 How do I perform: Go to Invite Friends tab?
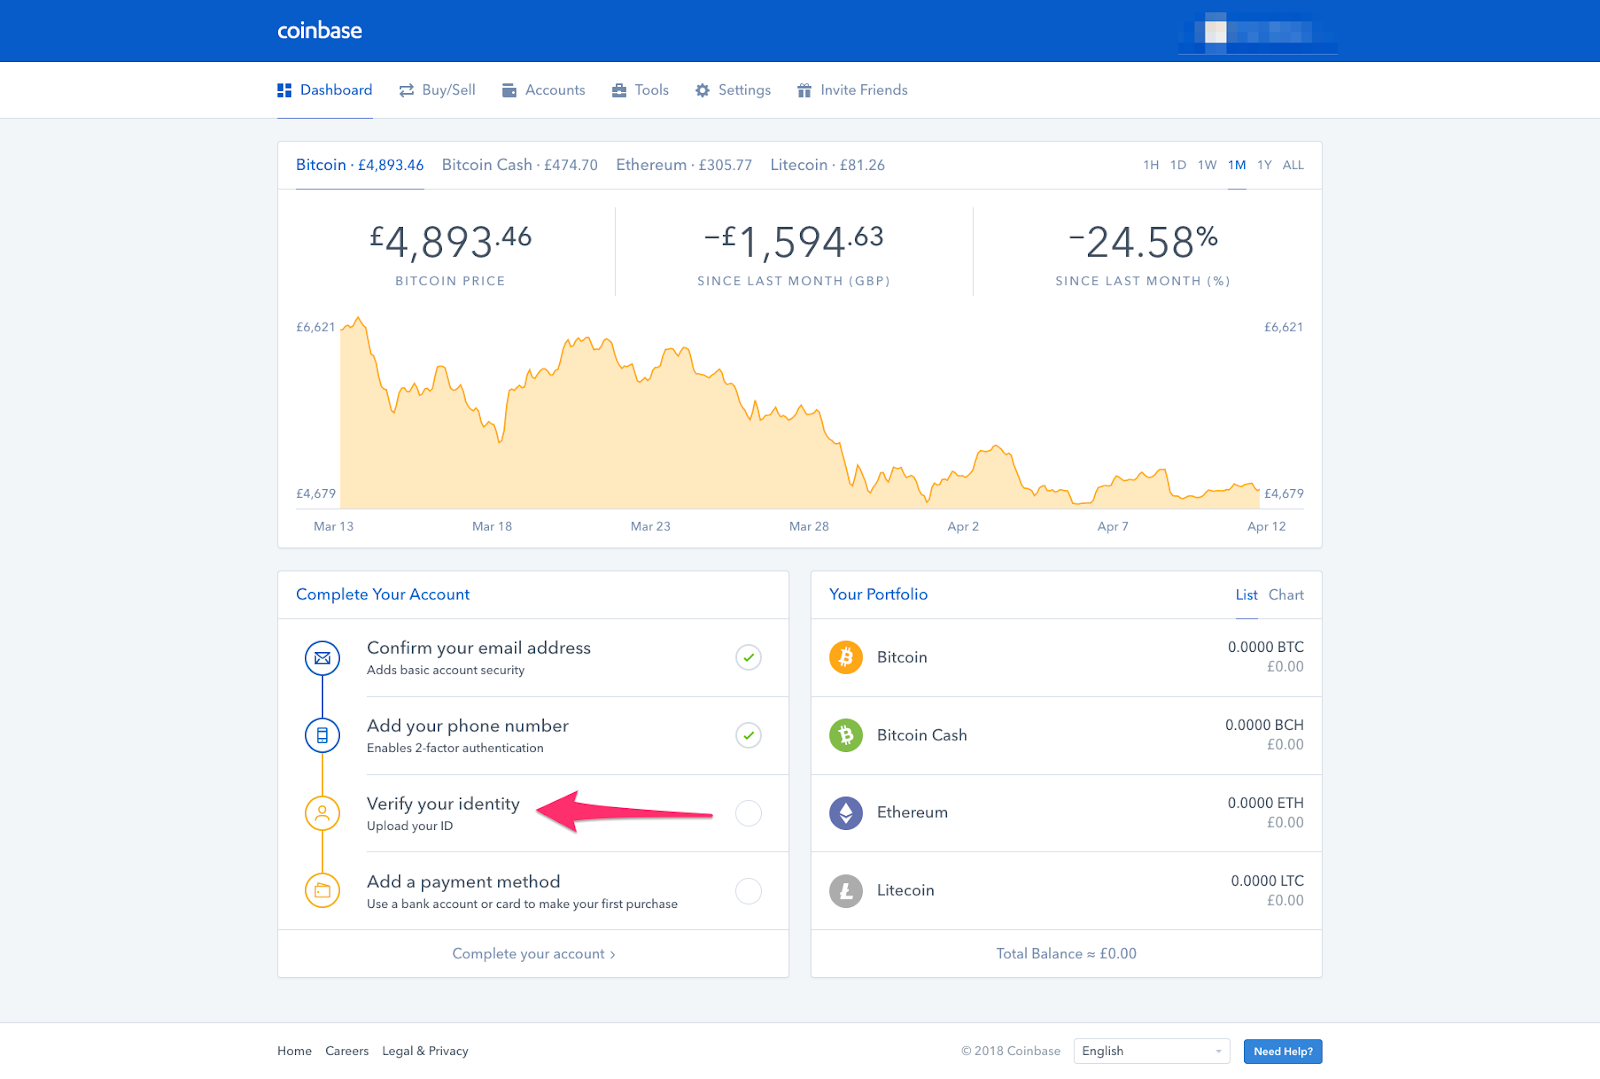pos(852,90)
